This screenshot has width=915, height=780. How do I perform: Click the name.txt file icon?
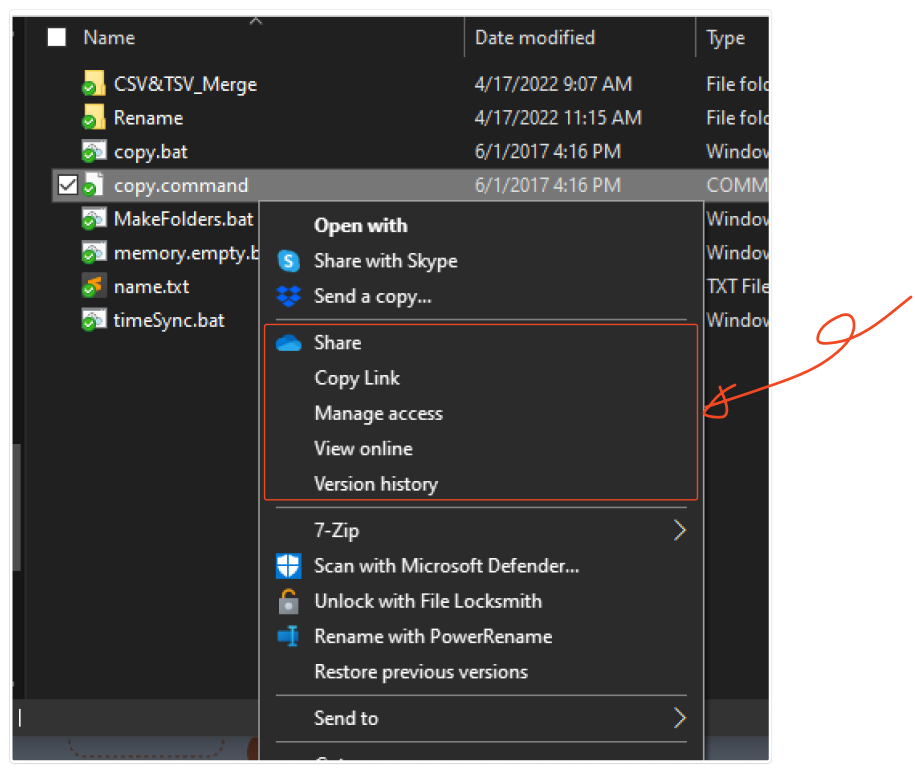point(93,287)
